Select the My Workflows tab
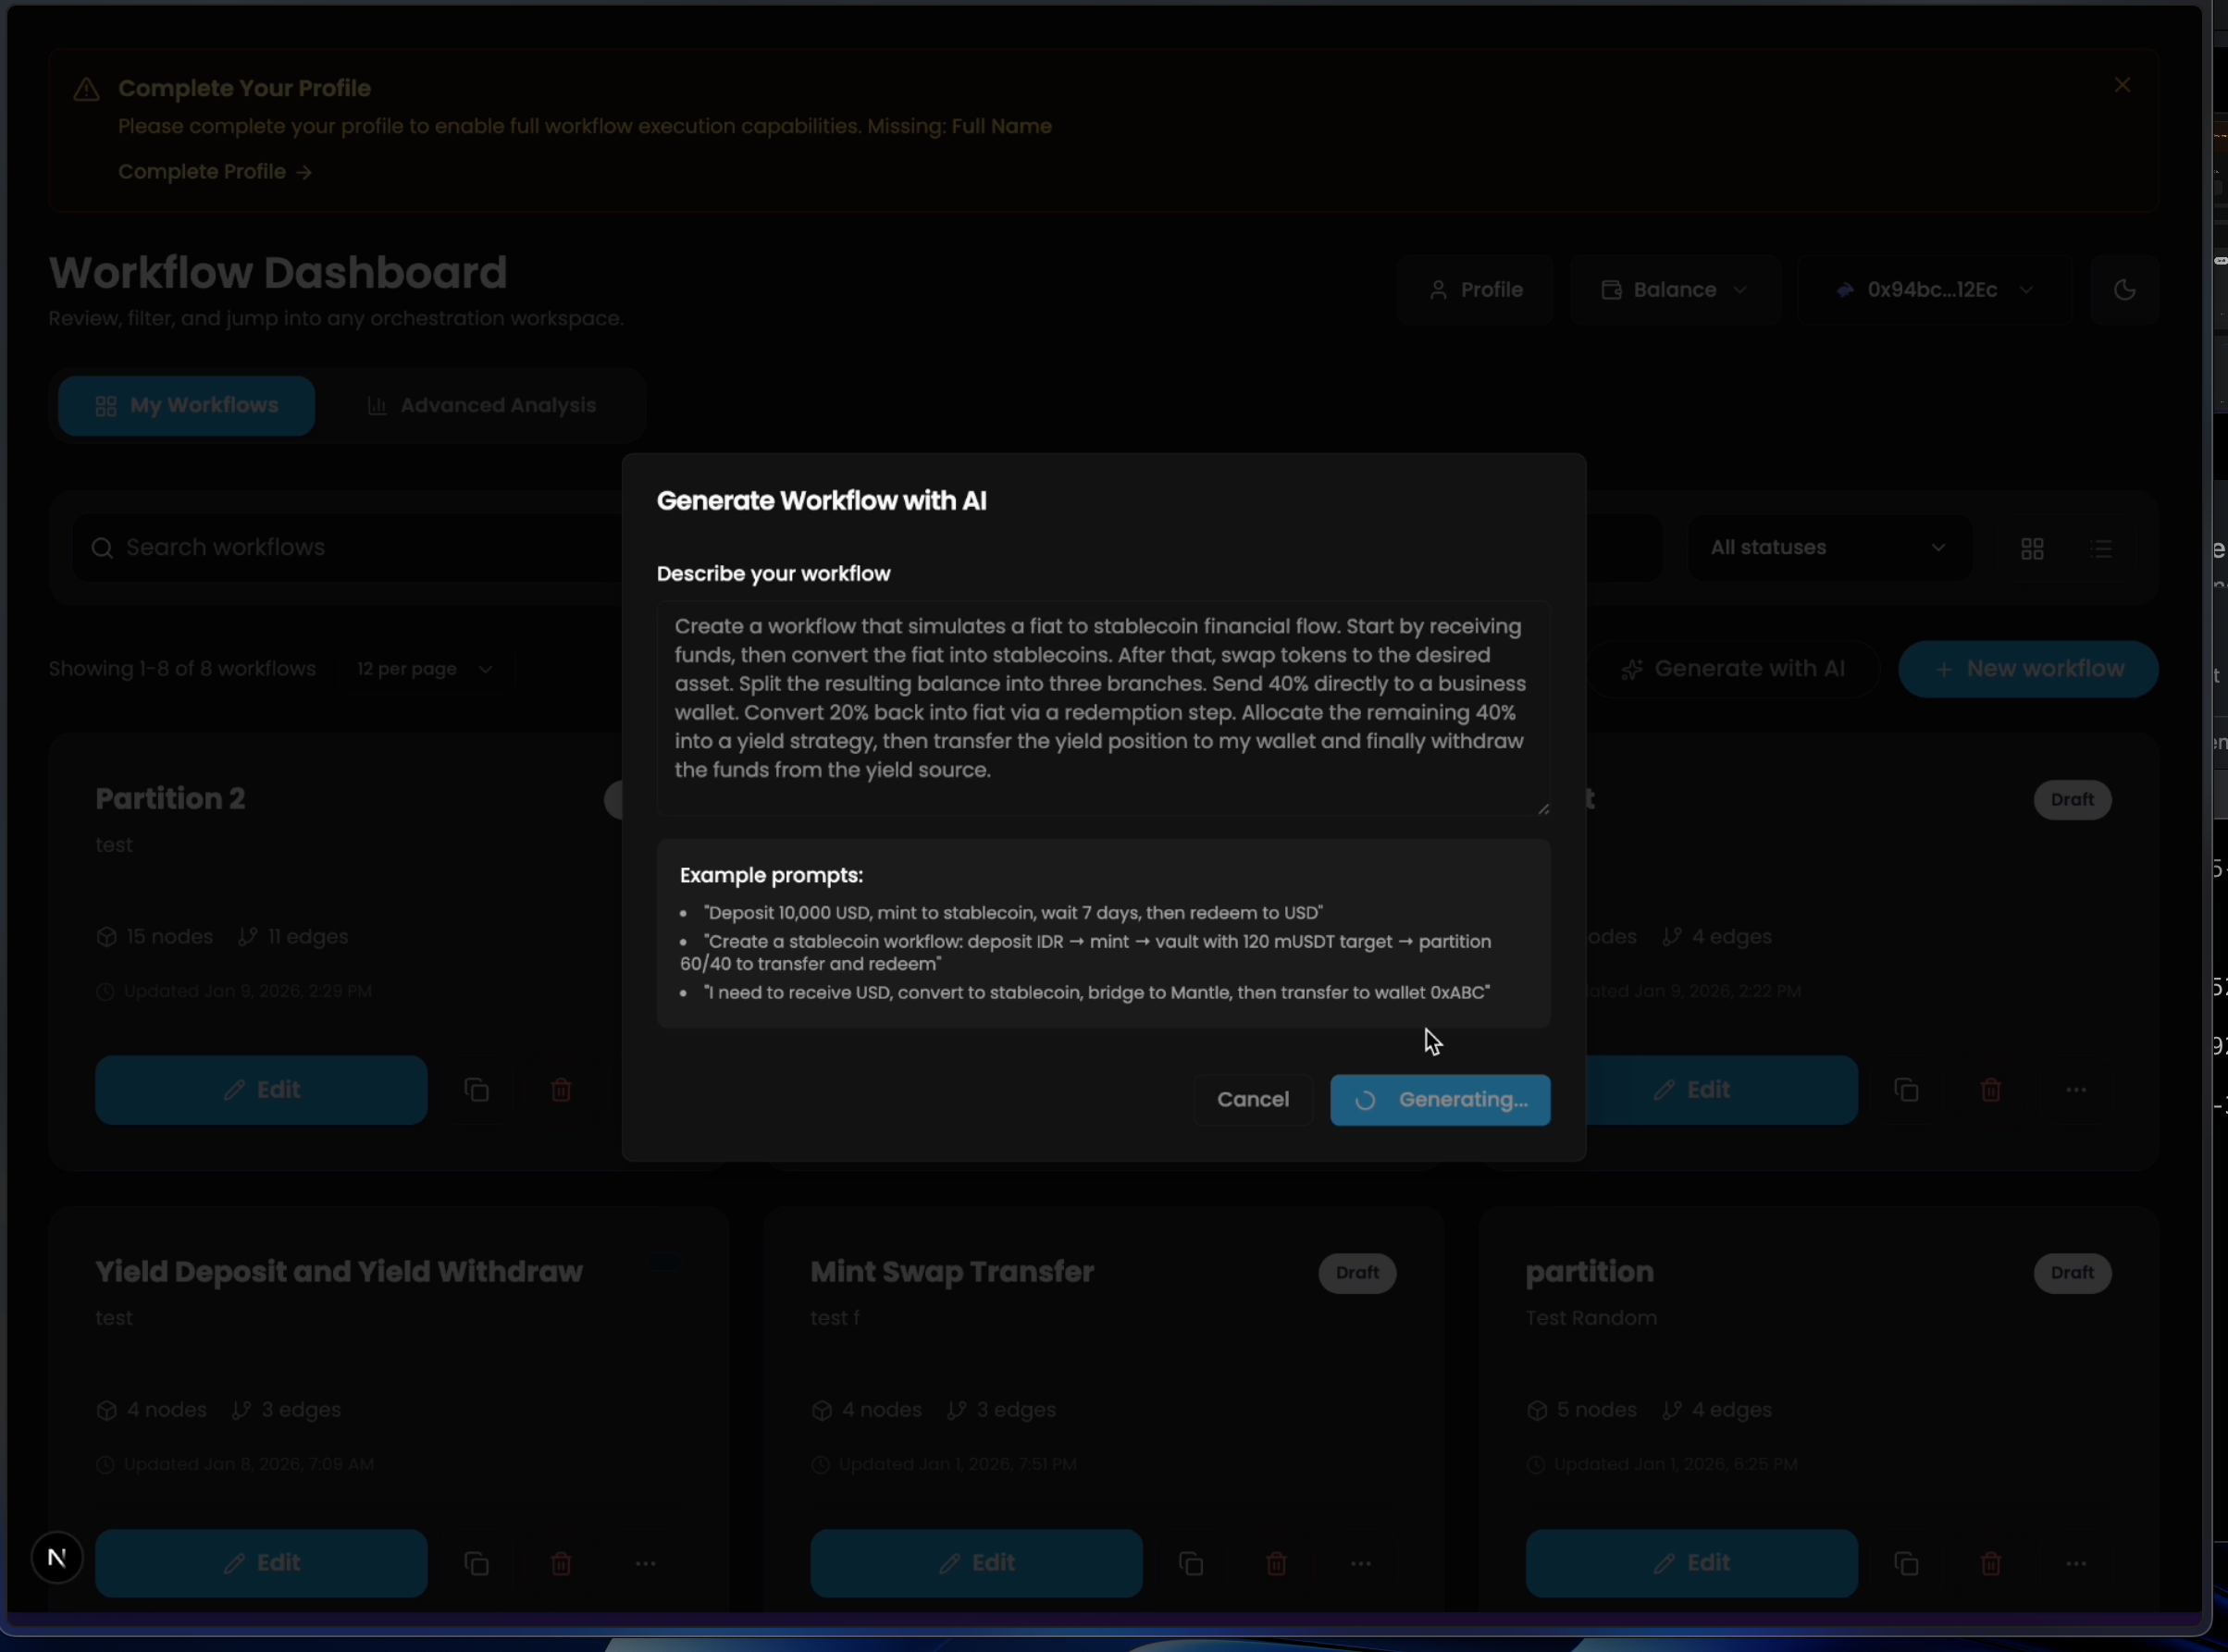 point(187,406)
